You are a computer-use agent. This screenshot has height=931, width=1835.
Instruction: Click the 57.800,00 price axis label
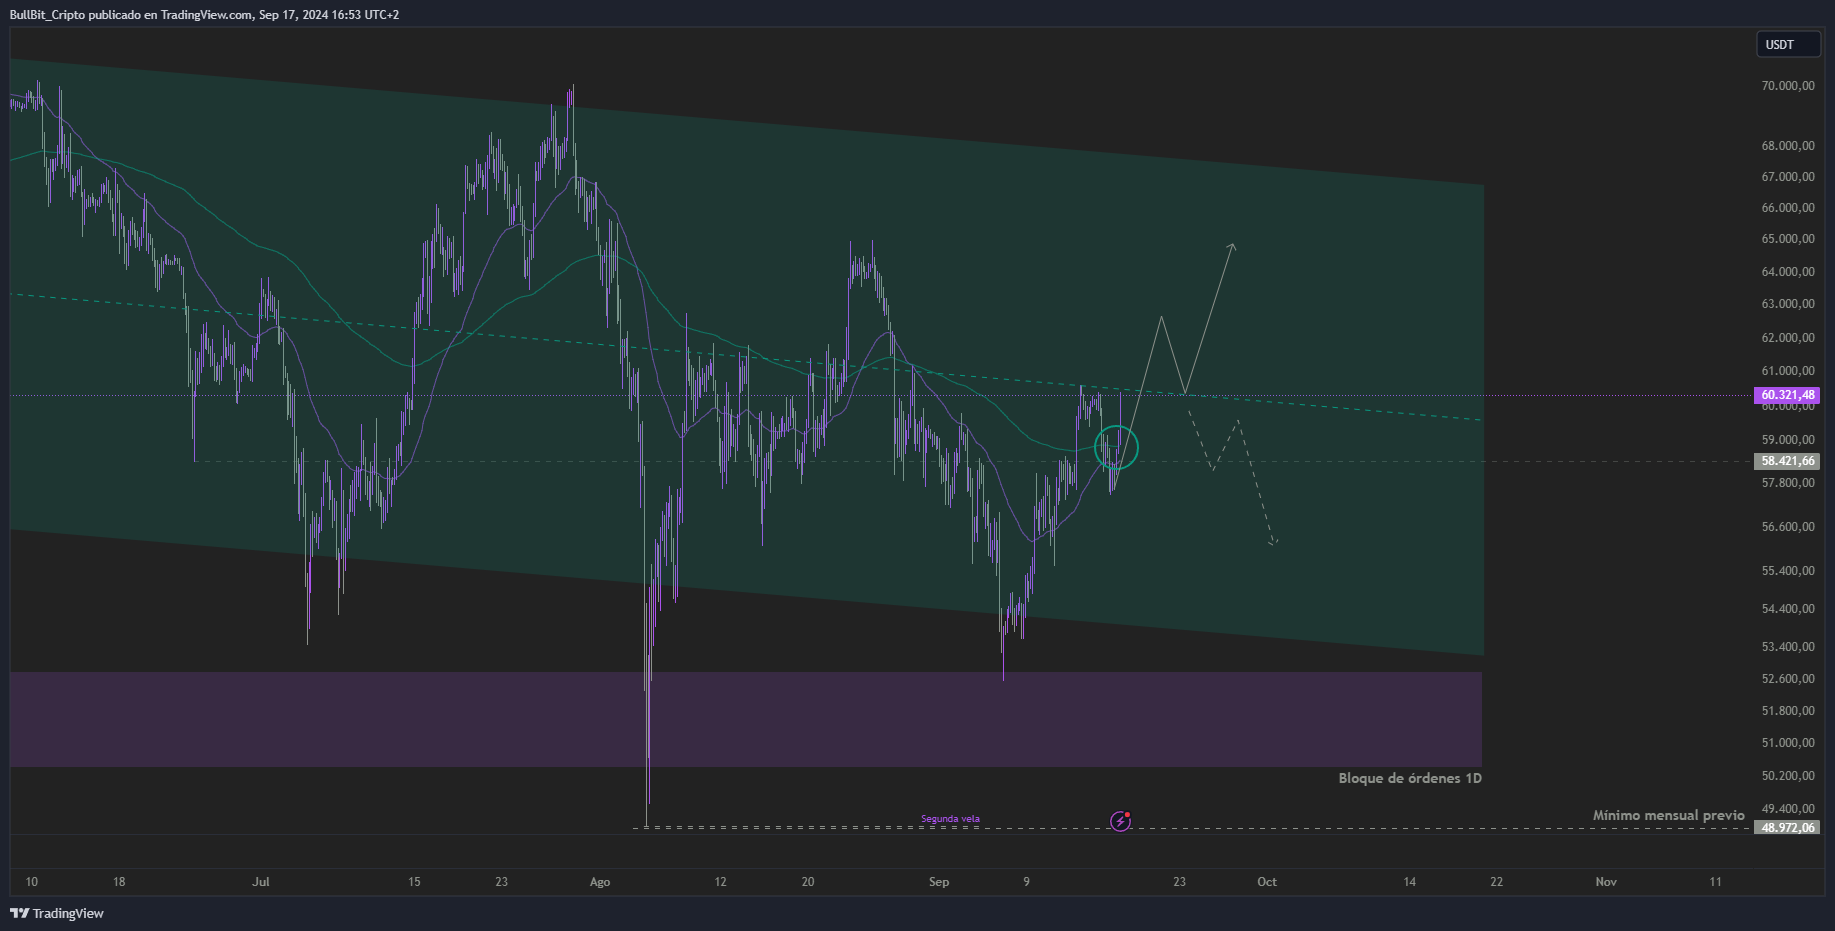pyautogui.click(x=1788, y=483)
